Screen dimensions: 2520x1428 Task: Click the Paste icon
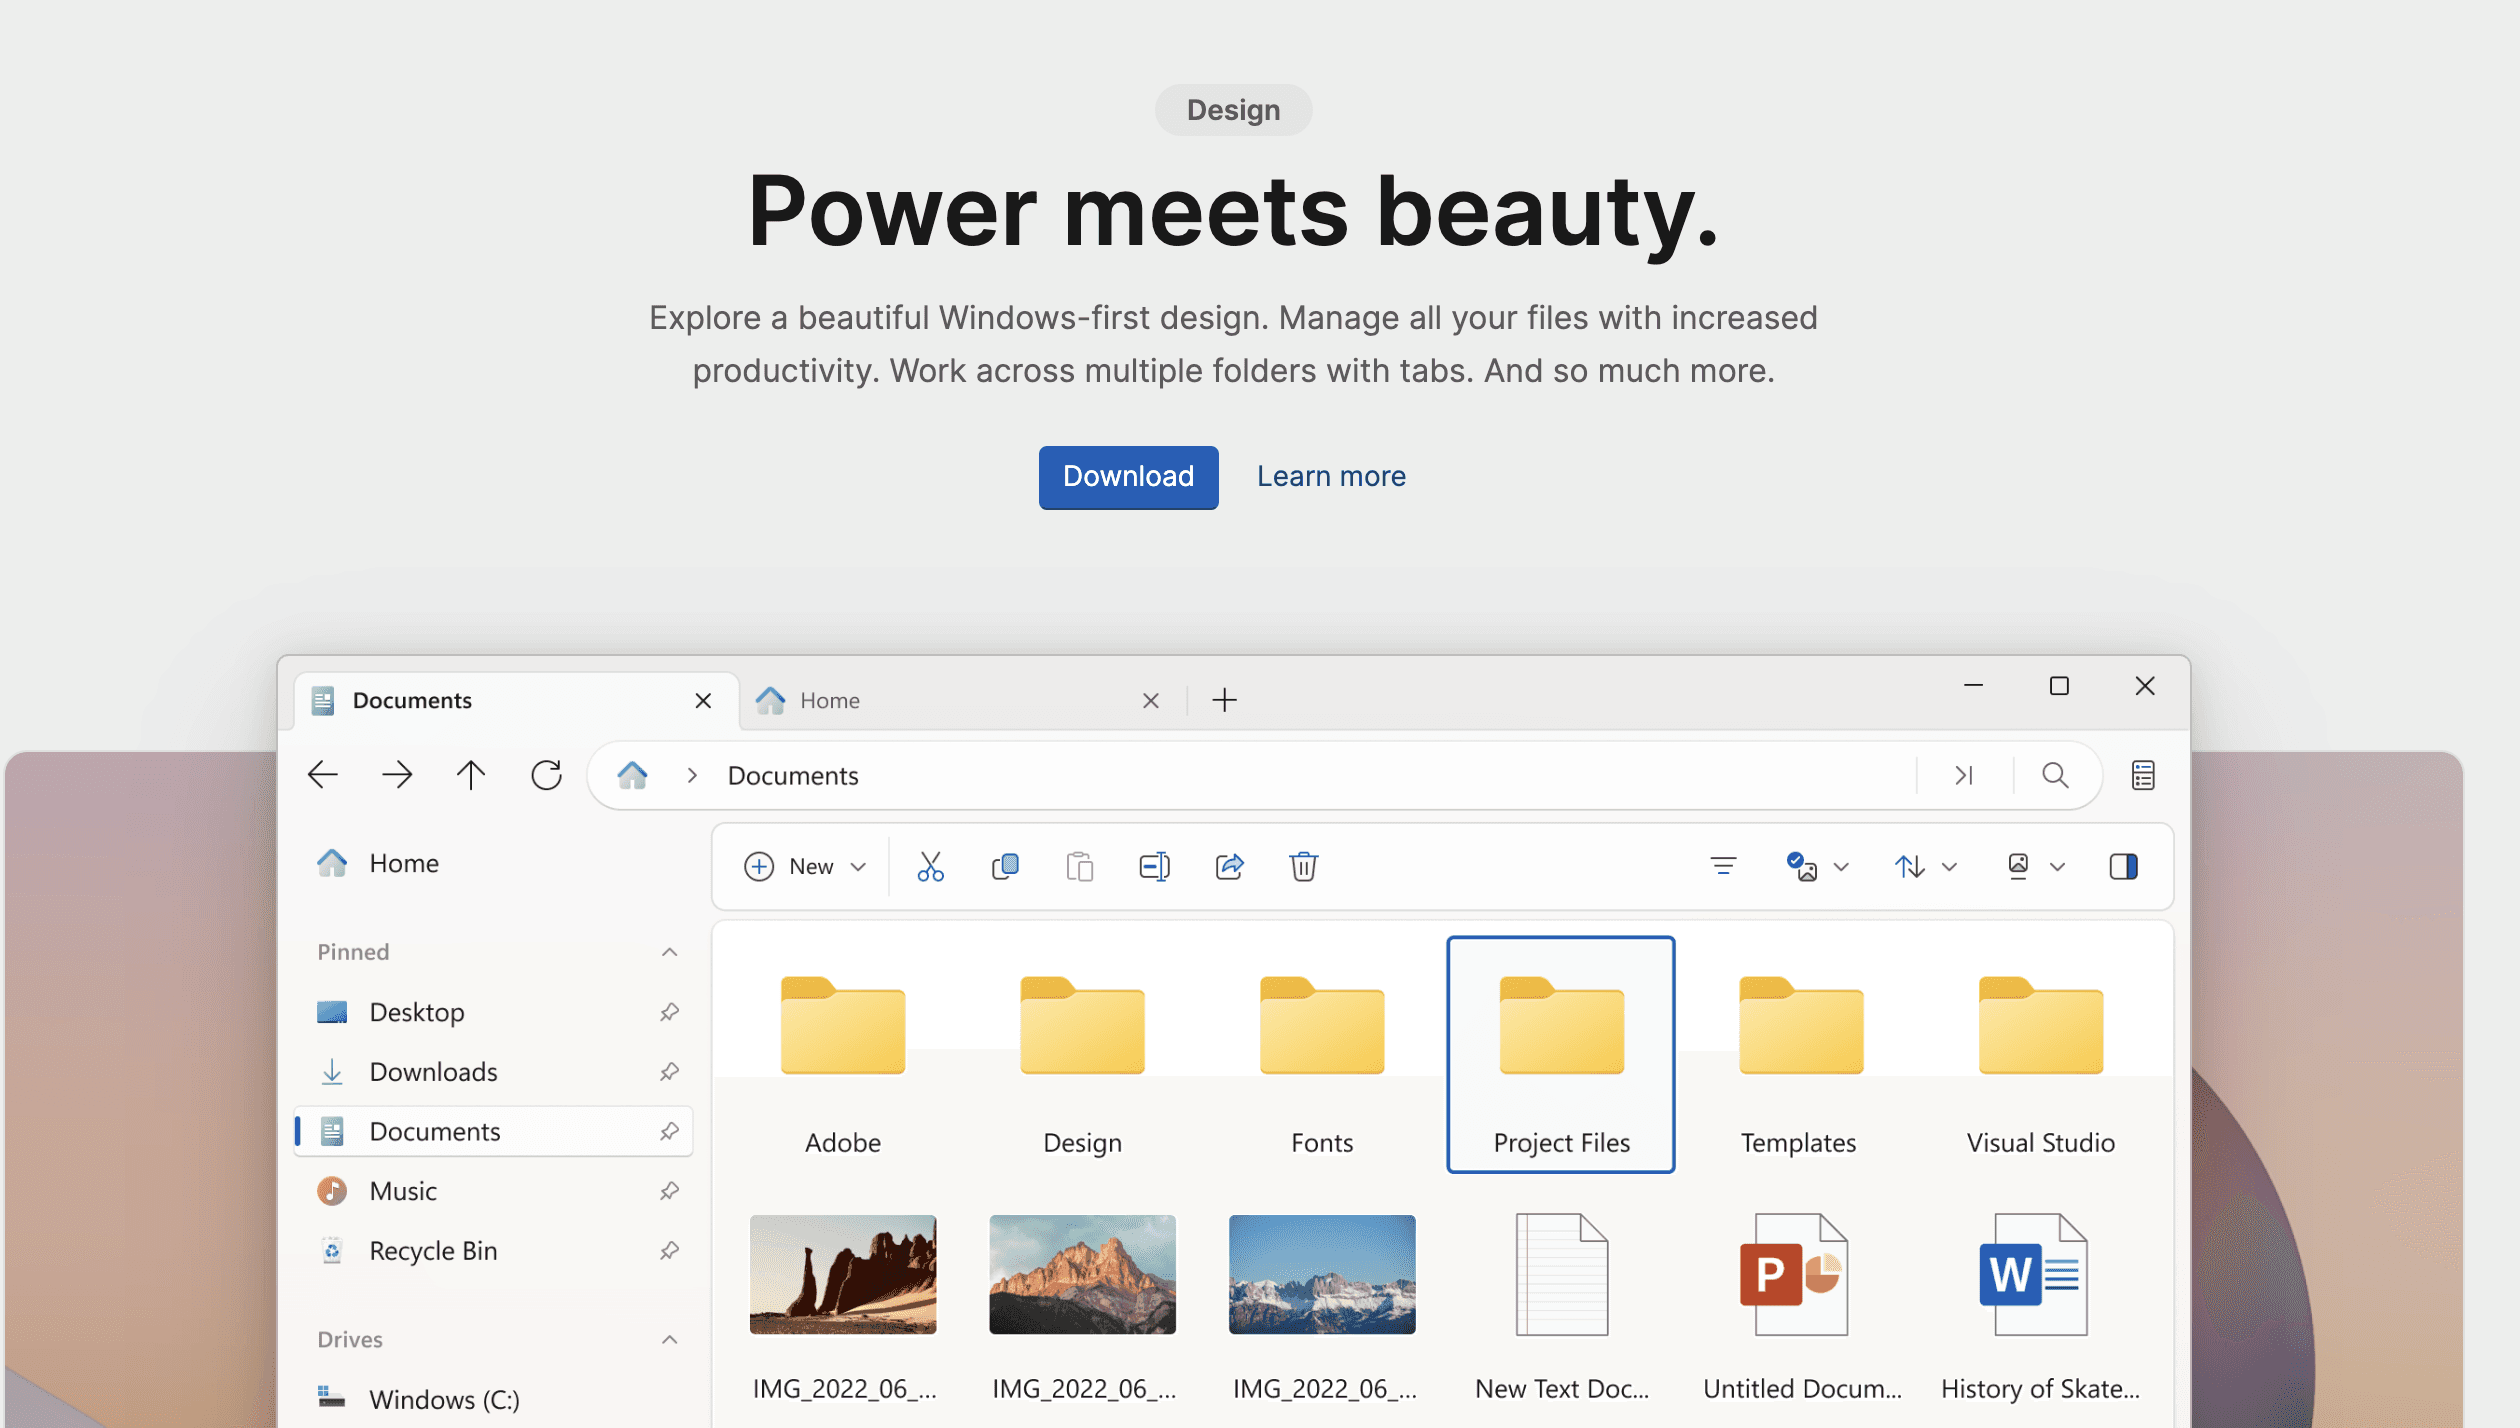(1079, 866)
